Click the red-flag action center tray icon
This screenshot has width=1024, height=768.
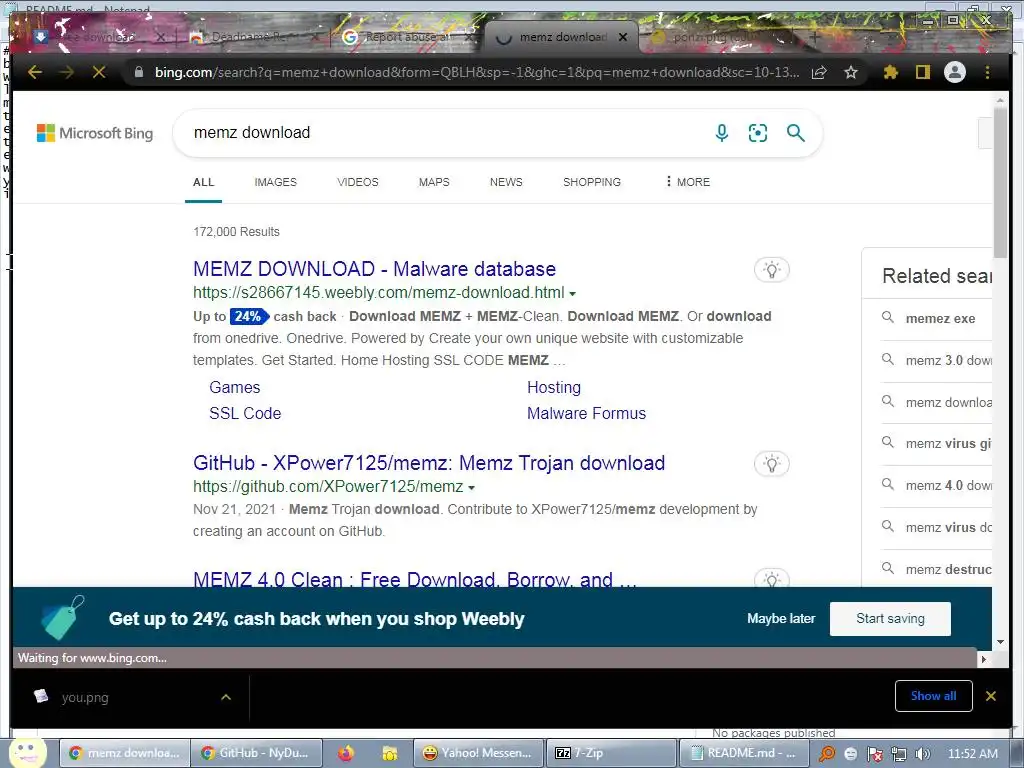[874, 754]
